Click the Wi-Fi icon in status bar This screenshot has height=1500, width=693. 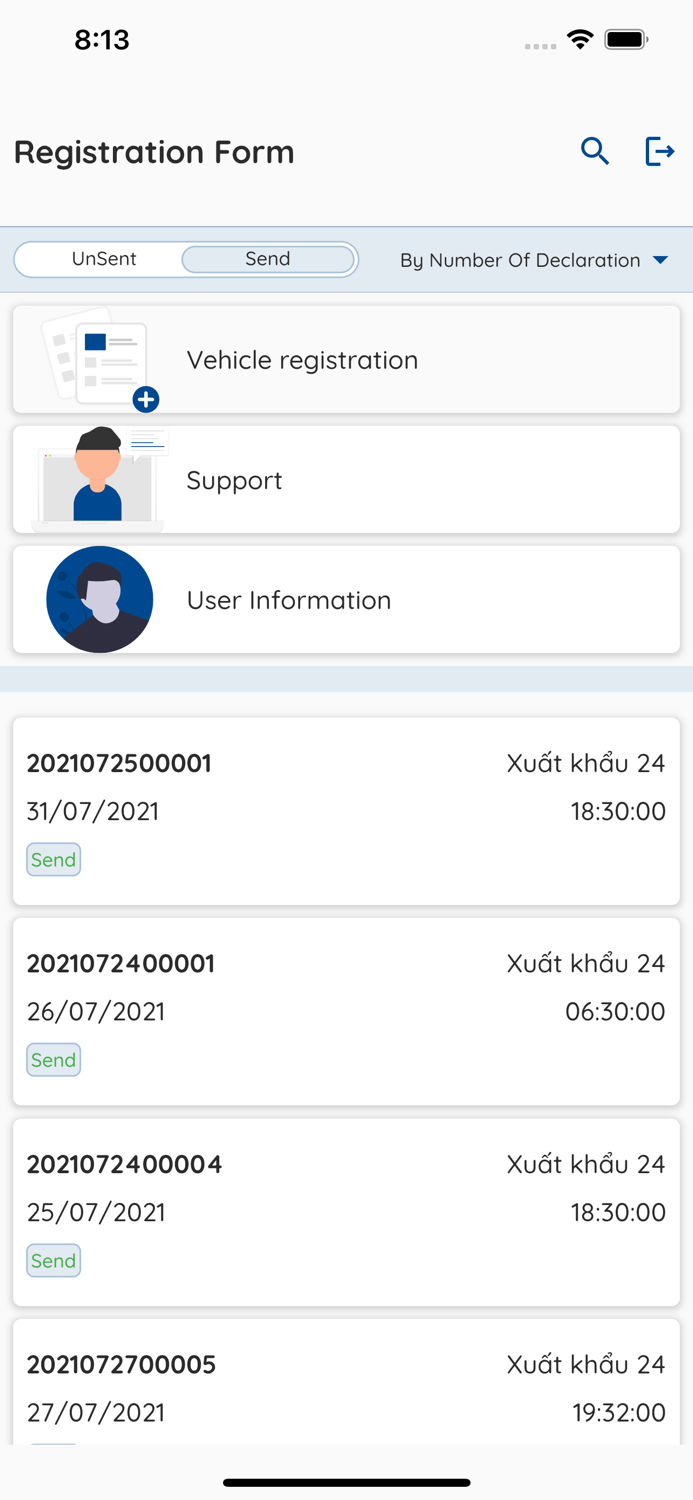tap(581, 41)
